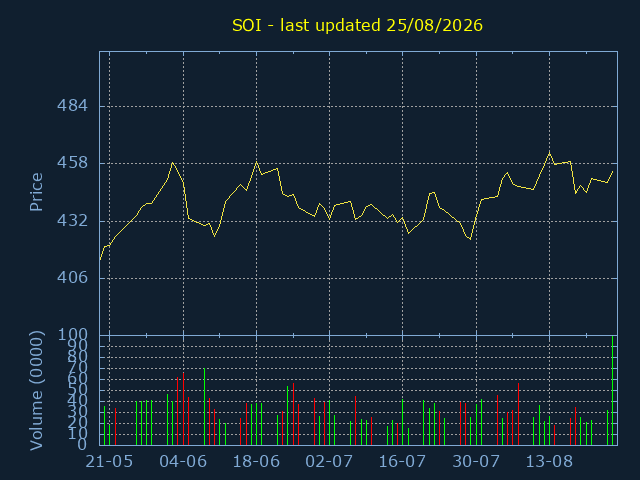The height and width of the screenshot is (480, 640).
Task: Click the 30-07 date label
Action: pos(476,462)
